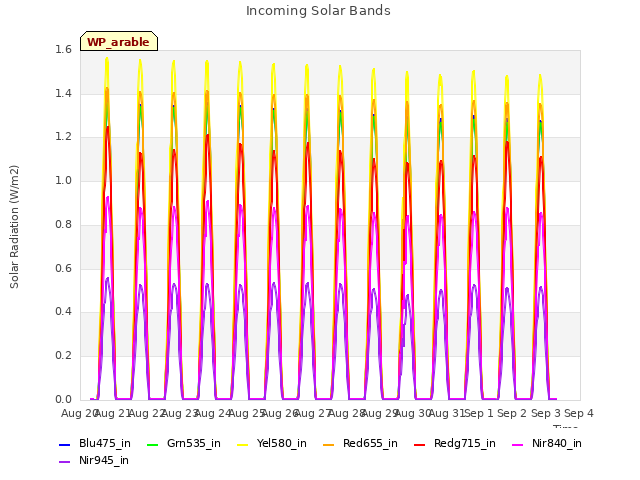Click the Sep 1 x-axis date label

tap(479, 413)
